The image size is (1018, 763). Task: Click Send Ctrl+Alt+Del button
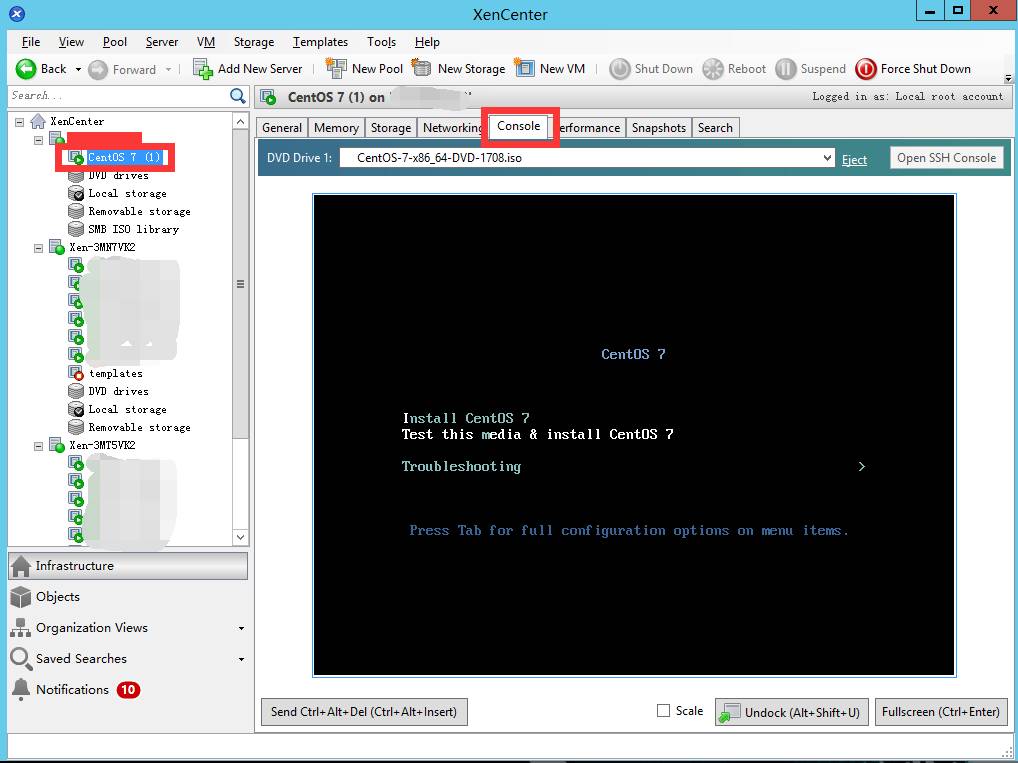click(364, 712)
